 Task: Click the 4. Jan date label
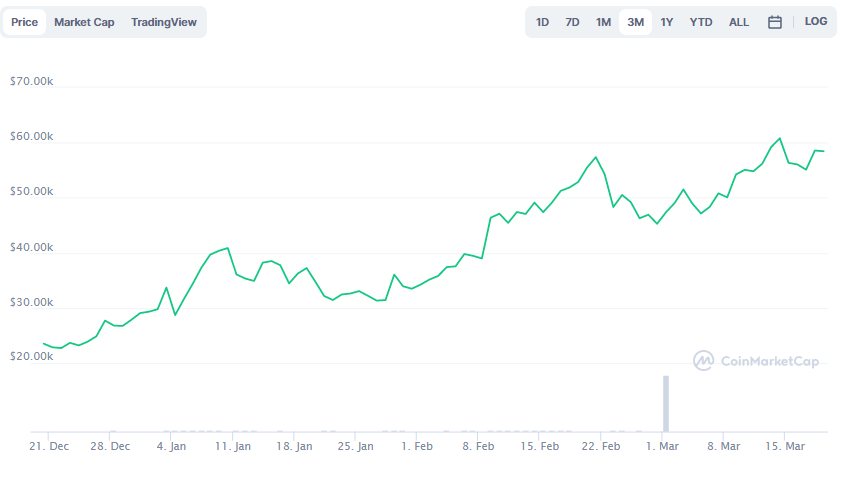(x=171, y=446)
